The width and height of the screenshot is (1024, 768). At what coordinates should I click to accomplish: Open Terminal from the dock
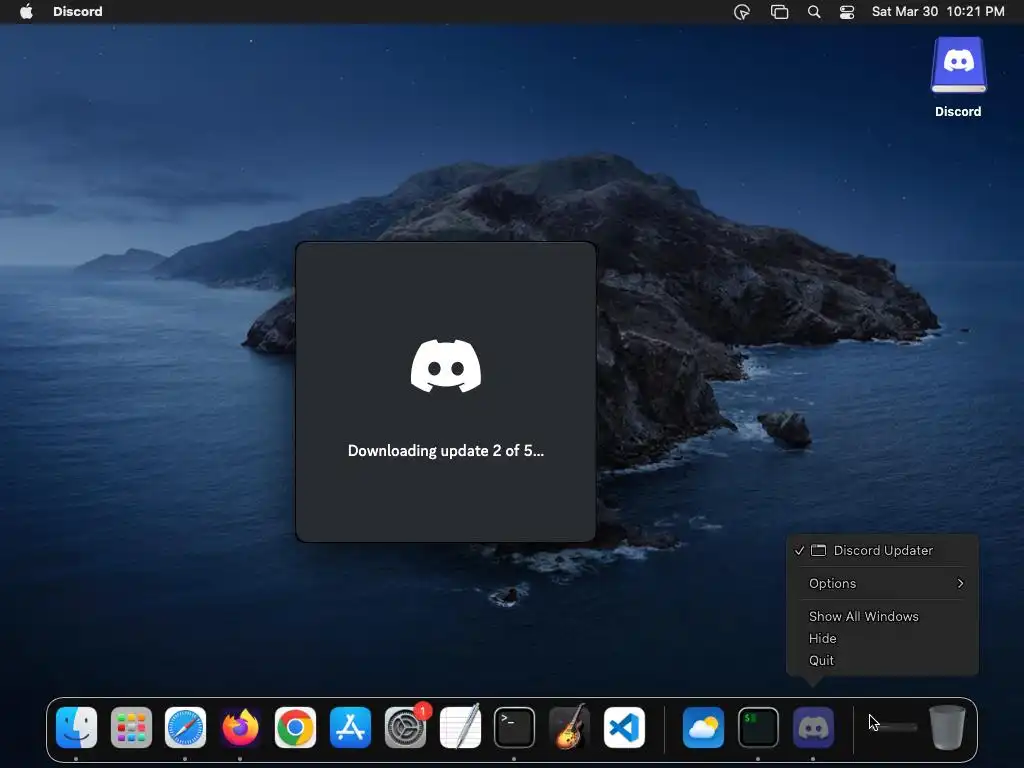pos(515,728)
